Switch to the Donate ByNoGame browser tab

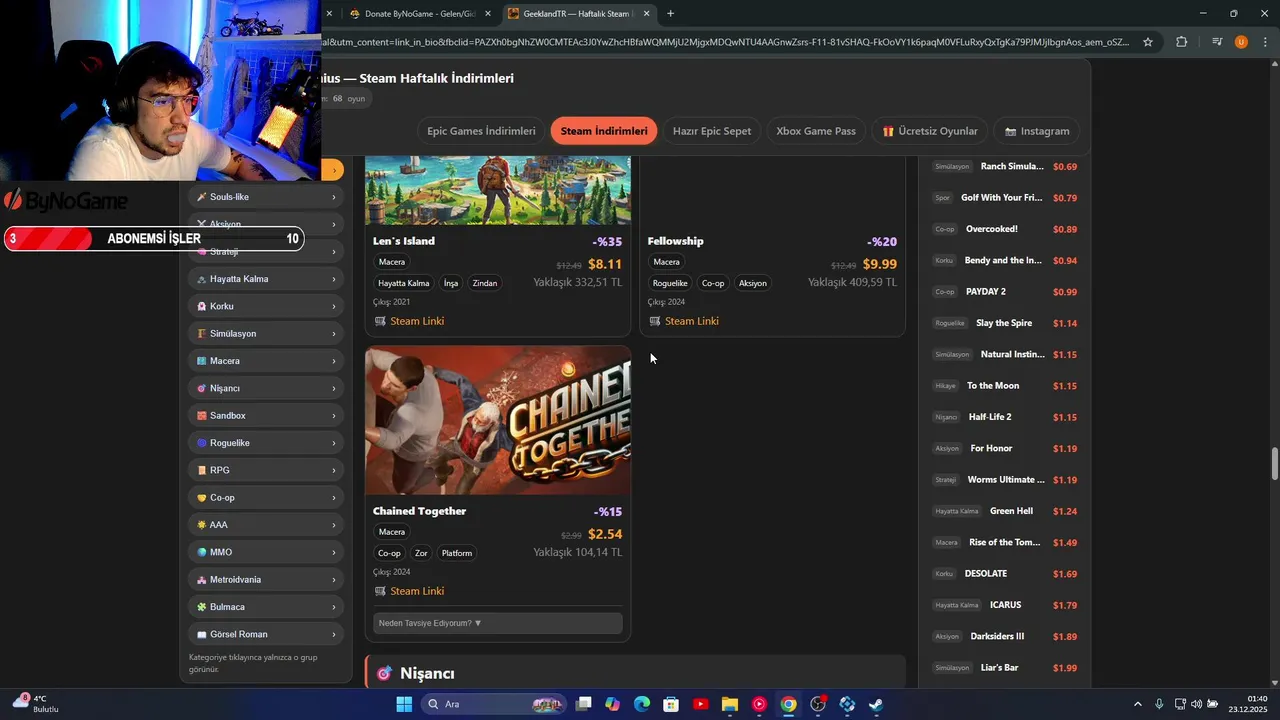(419, 14)
